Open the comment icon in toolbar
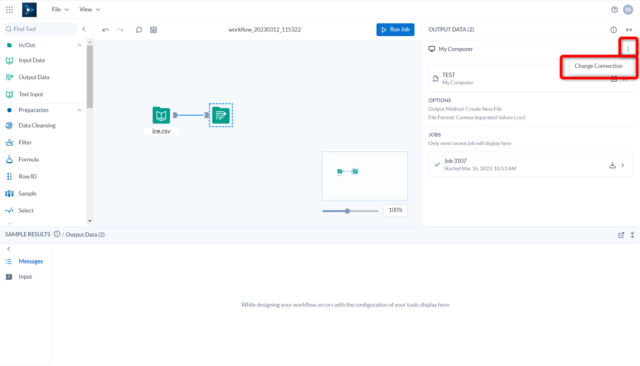Screen dimensions: 640x366 tap(139, 30)
